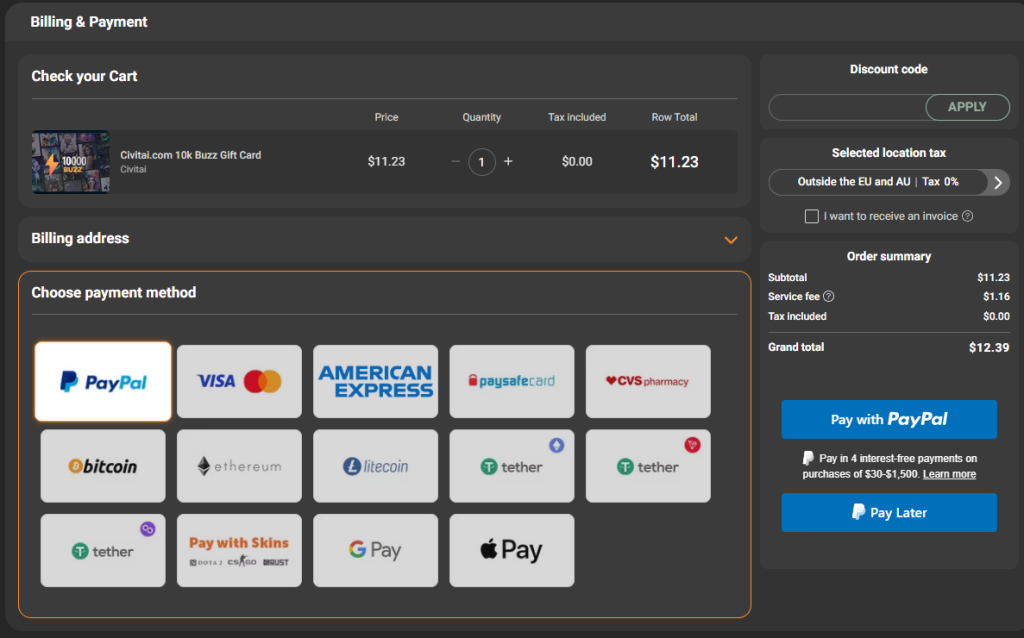
Task: Open the selected location tax selector
Action: (889, 182)
